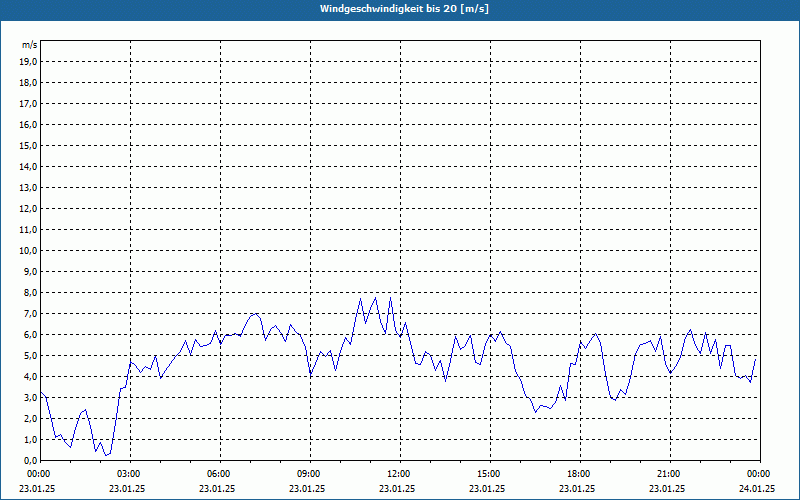Click the 23.01.25 date below 06:00
The image size is (800, 500).
(217, 488)
